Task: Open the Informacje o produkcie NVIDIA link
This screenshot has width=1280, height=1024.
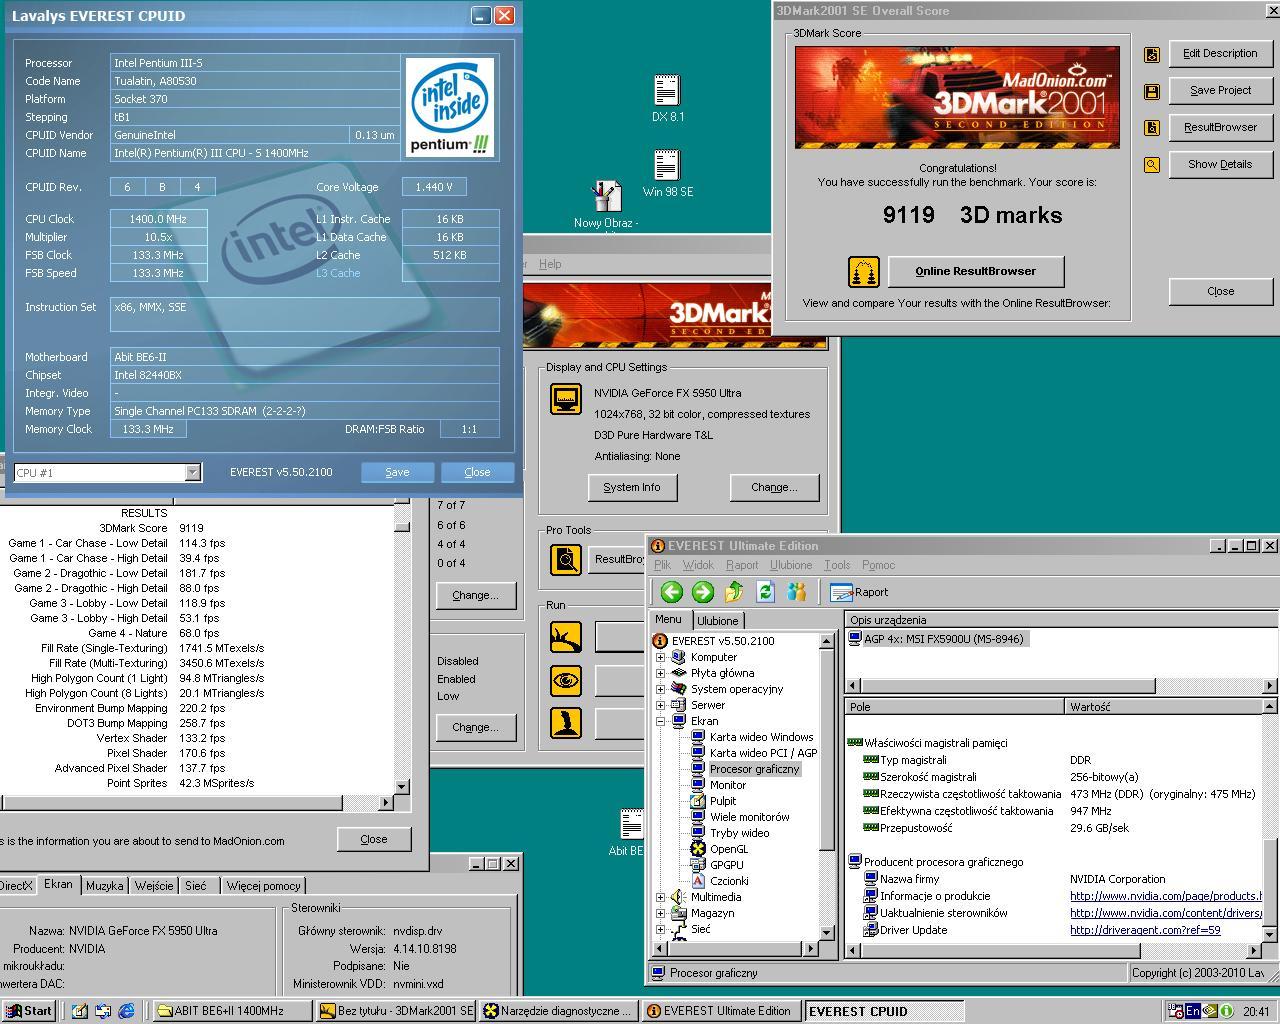Action: tap(1166, 896)
